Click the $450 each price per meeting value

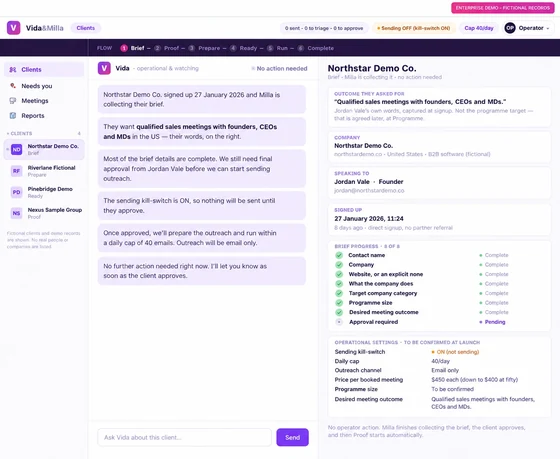[474, 380]
